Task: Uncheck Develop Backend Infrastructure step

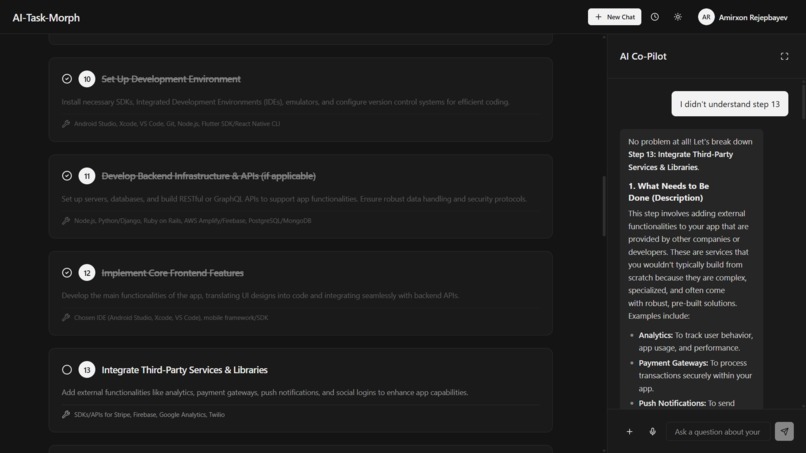Action: click(67, 176)
